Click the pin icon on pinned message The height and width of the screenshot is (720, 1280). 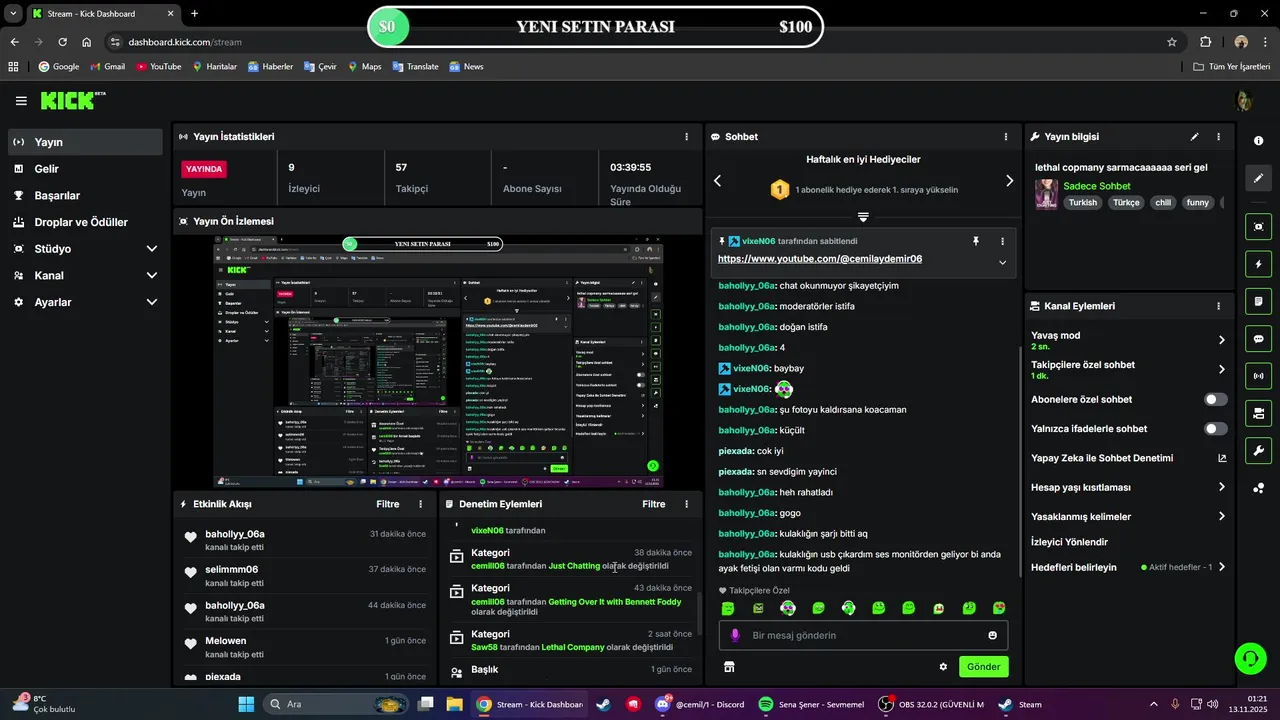click(x=976, y=241)
